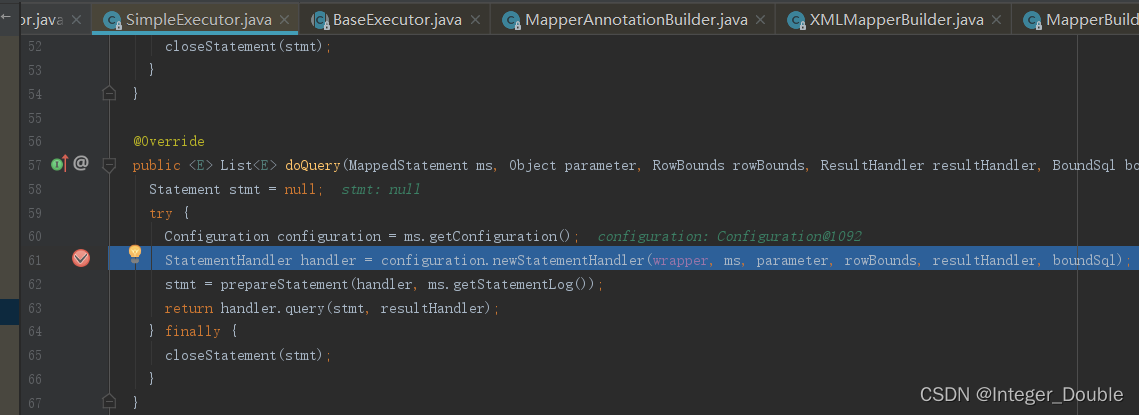Open the intention lightbulb on line 61
This screenshot has height=415, width=1139.
coord(134,253)
